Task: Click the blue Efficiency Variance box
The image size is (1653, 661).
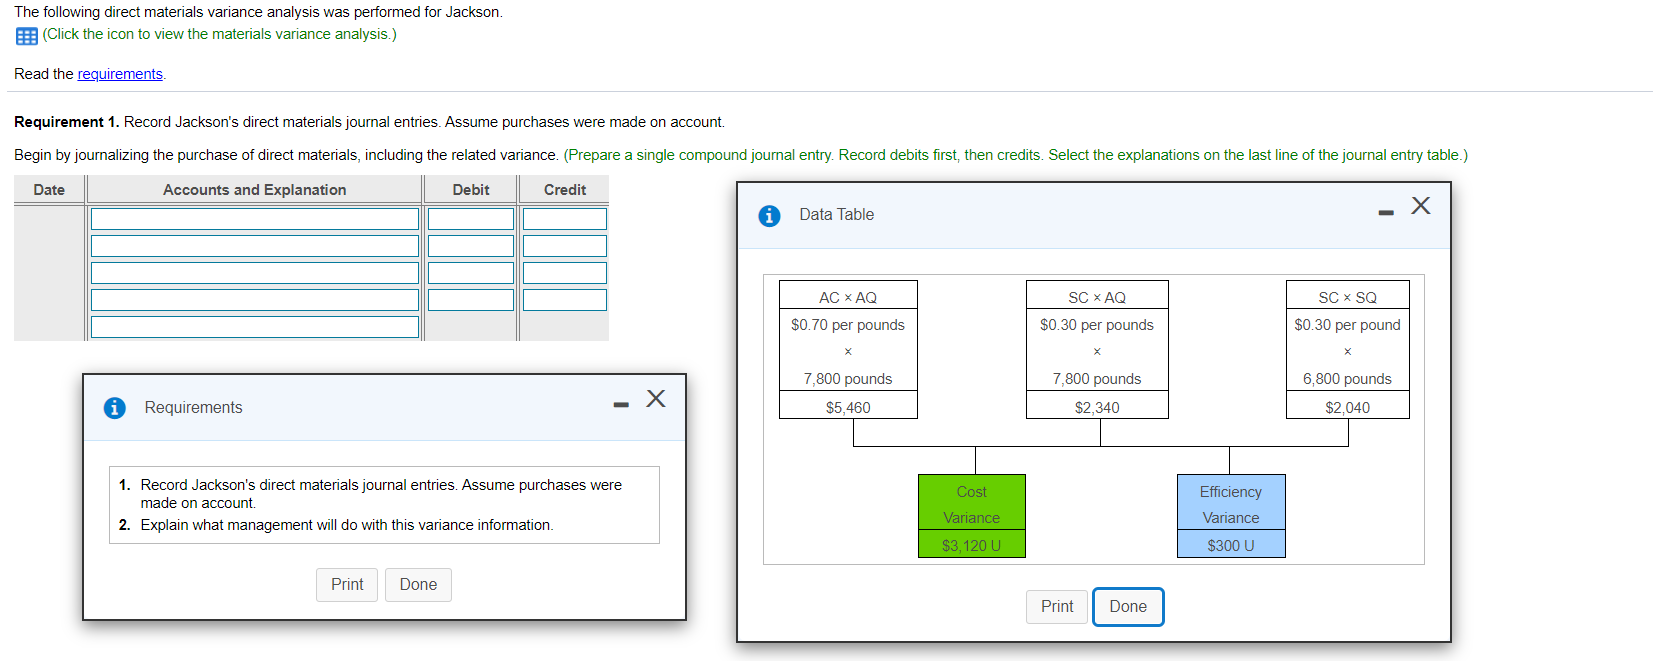Action: pyautogui.click(x=1231, y=516)
